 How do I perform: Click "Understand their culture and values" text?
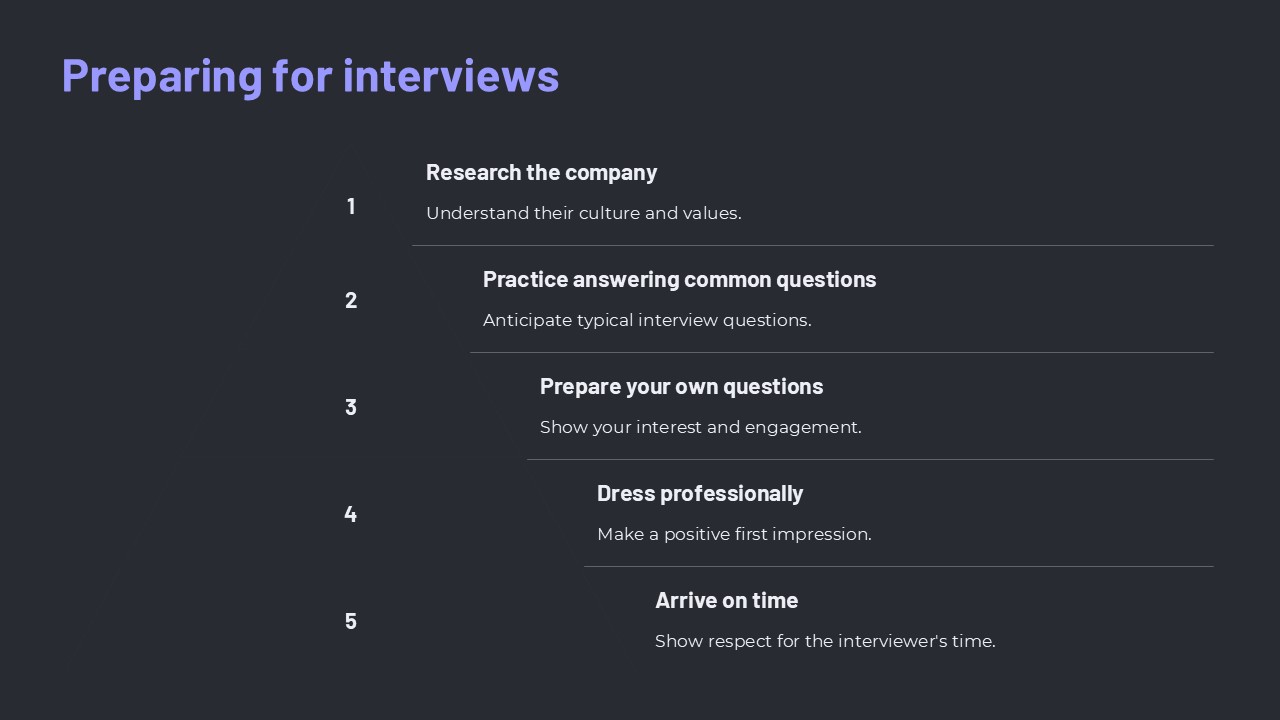[x=583, y=213]
